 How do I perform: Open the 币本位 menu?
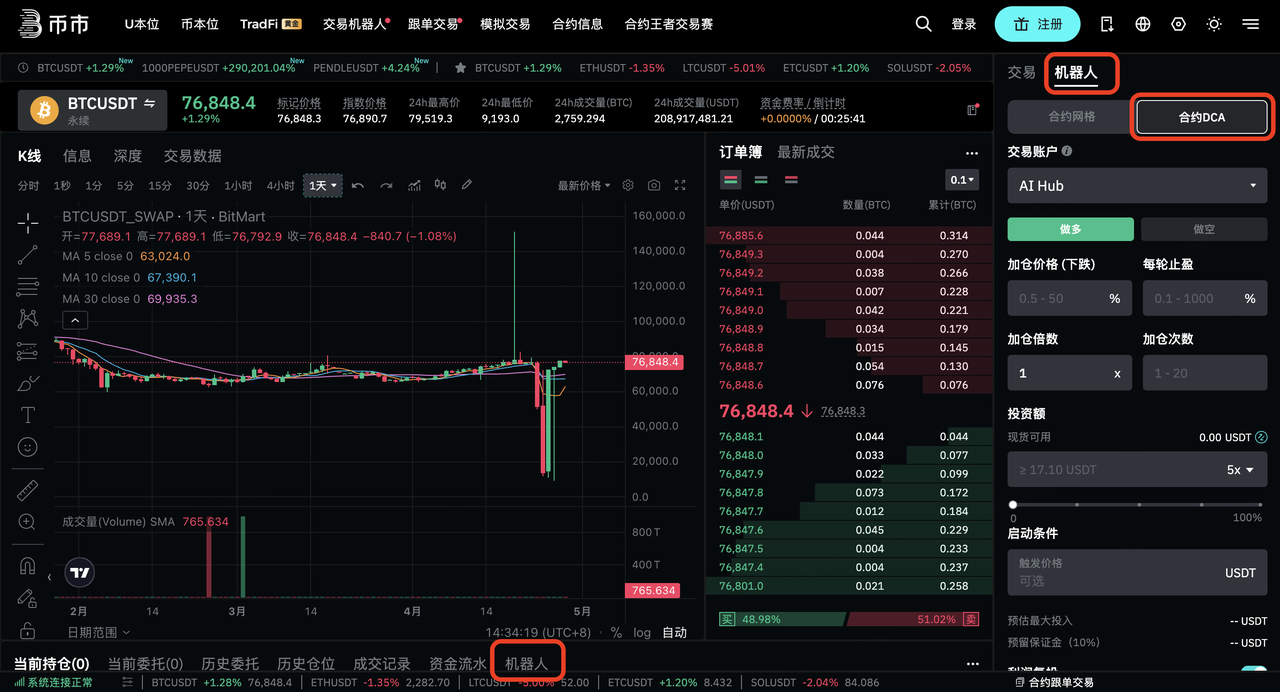click(200, 24)
